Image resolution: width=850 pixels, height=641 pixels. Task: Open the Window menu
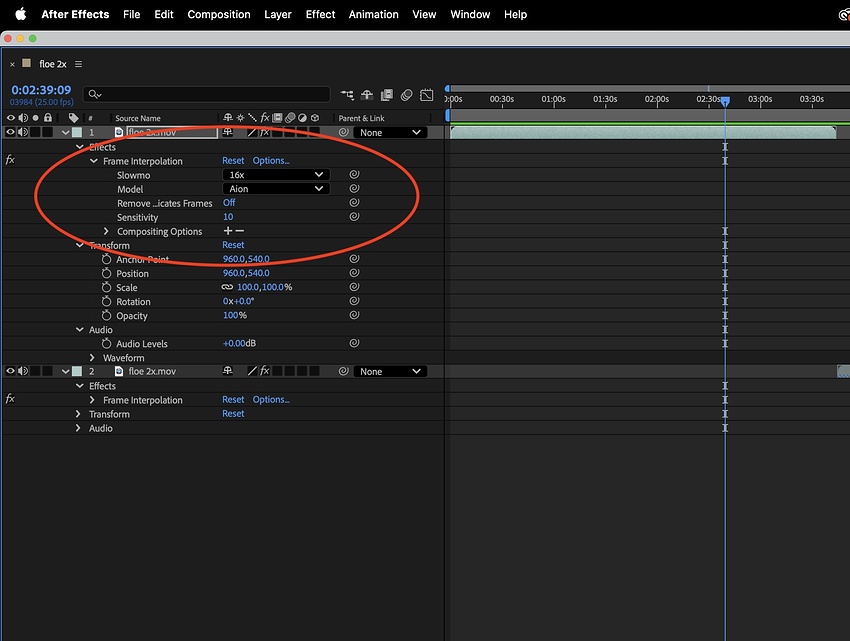470,14
